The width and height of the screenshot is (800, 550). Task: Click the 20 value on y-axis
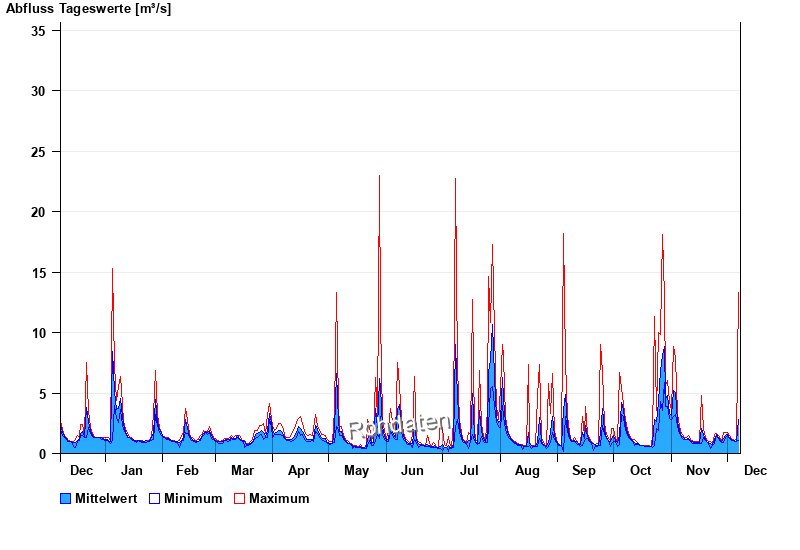coord(40,212)
